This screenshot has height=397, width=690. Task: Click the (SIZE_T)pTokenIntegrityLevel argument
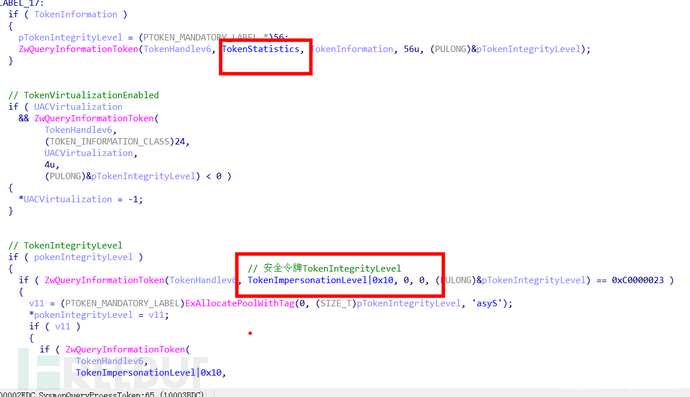point(388,303)
